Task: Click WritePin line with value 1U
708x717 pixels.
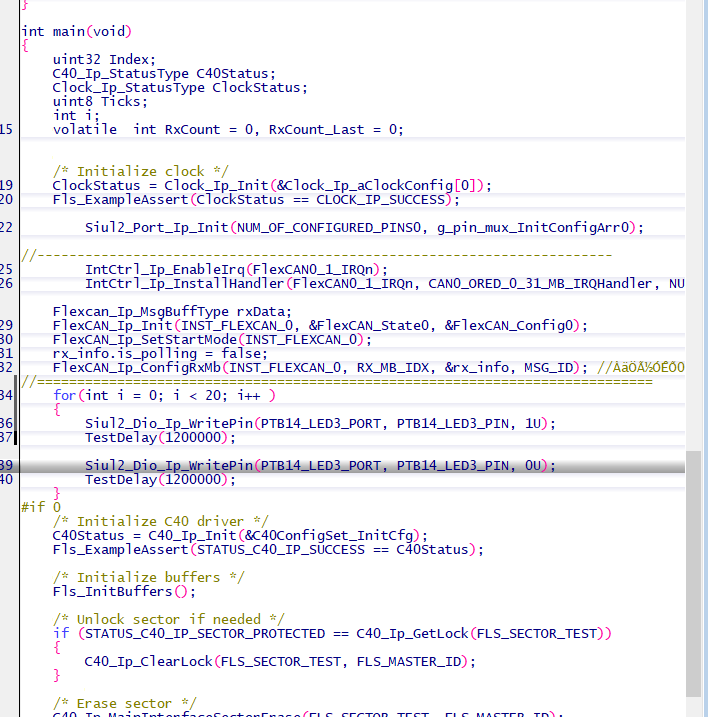Action: point(320,423)
